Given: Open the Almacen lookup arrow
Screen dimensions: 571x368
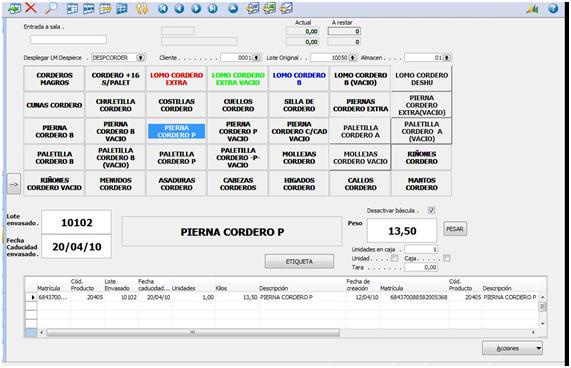Looking at the screenshot, I should (x=447, y=58).
